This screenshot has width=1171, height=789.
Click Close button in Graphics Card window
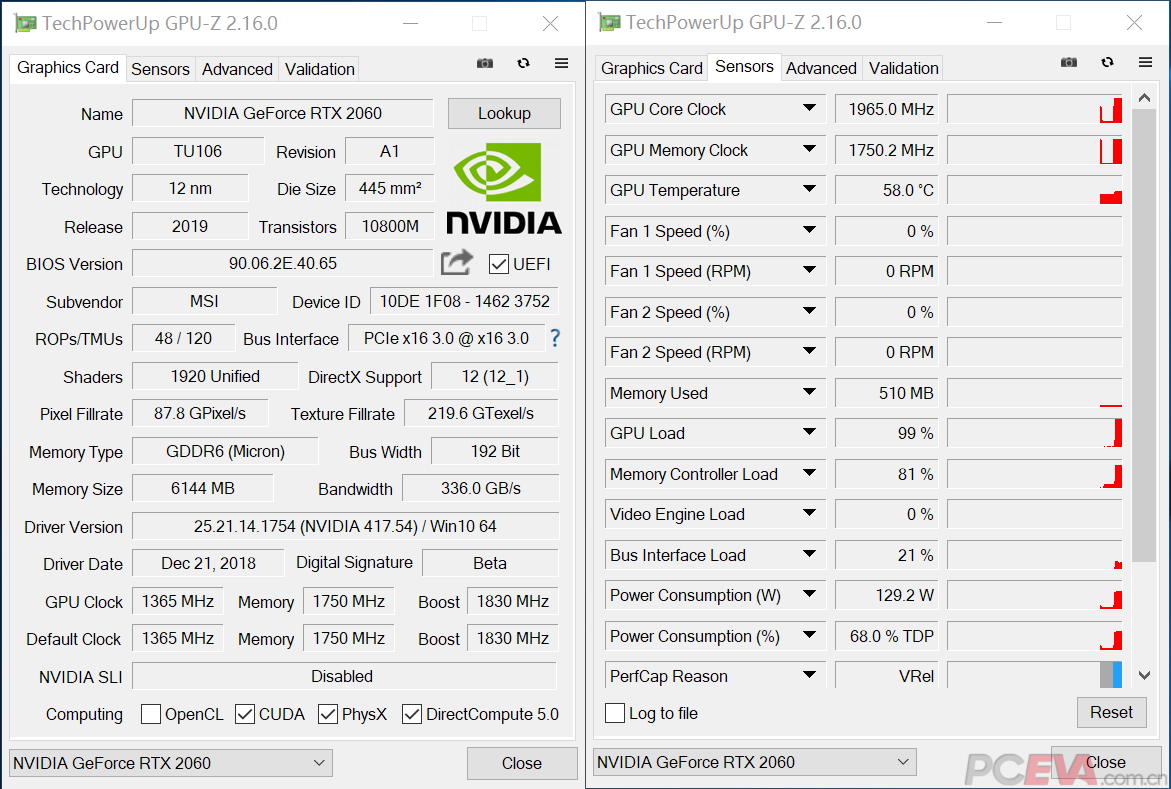tap(522, 763)
